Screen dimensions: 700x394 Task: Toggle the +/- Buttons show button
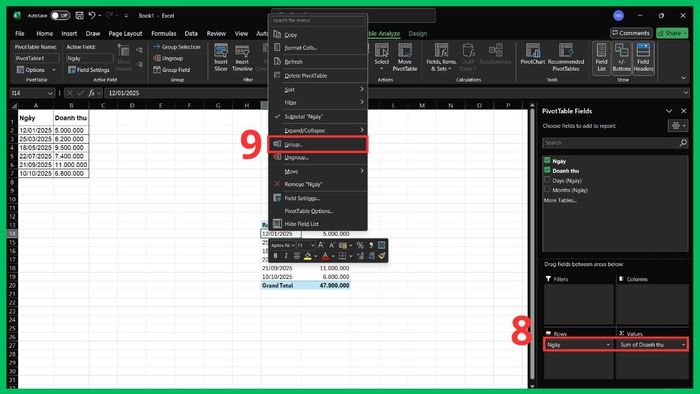[621, 58]
